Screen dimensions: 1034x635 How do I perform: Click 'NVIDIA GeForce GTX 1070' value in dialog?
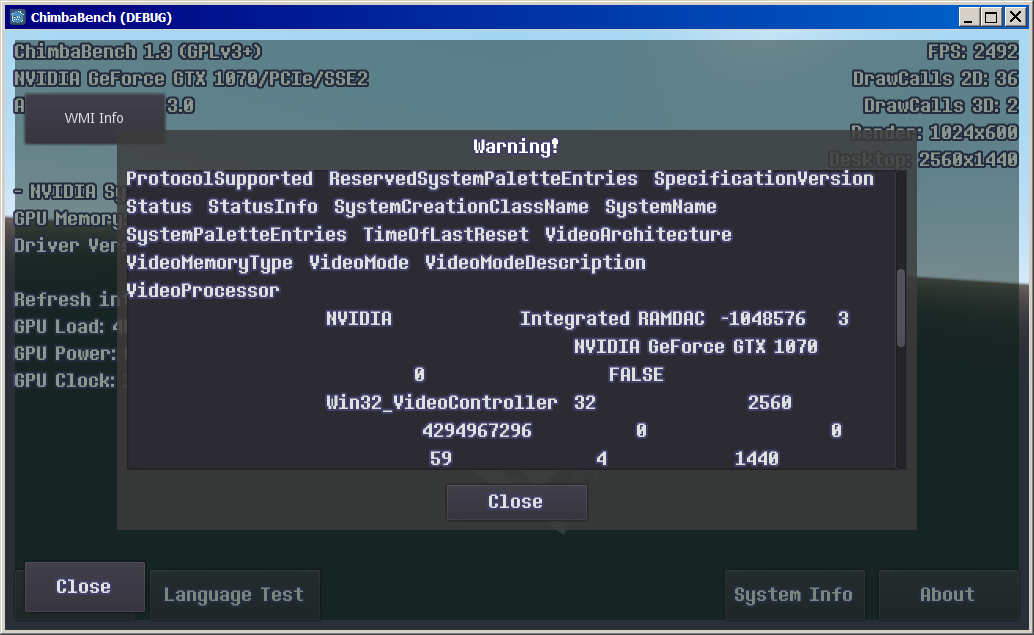coord(696,347)
